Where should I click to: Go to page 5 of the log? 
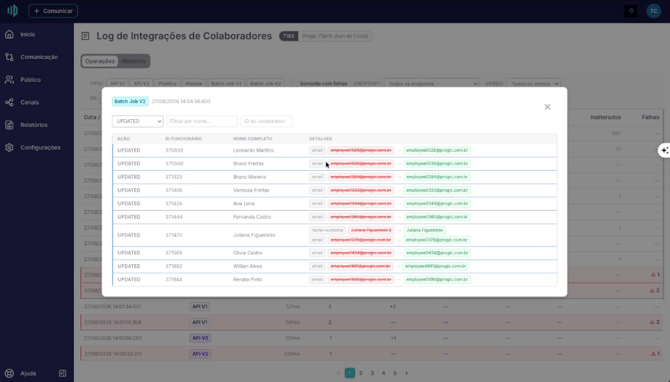[x=395, y=373]
